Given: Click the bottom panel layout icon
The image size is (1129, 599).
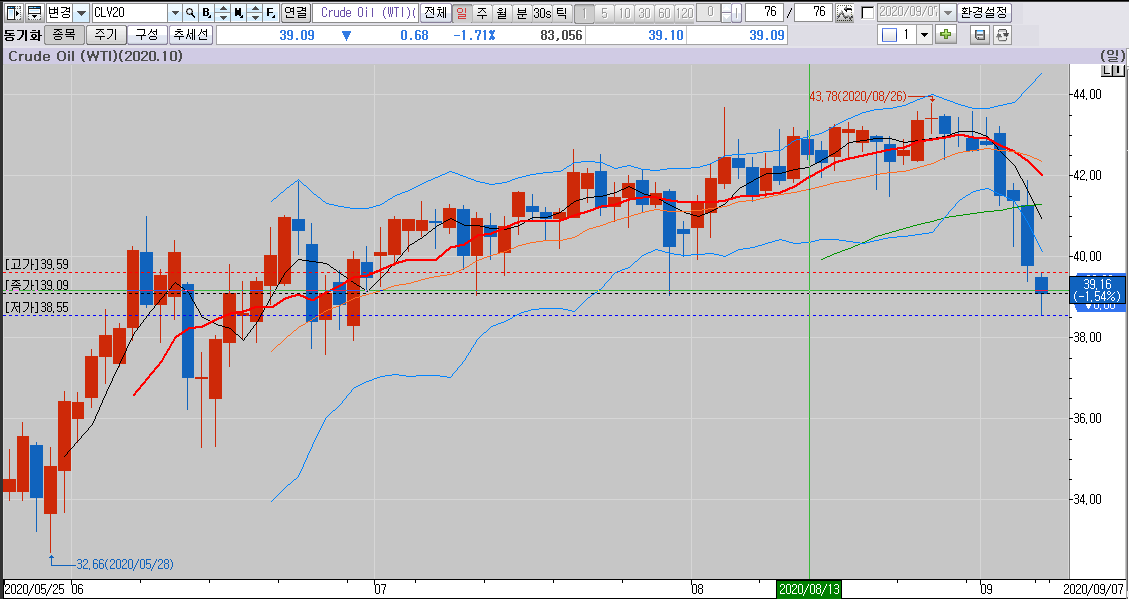Looking at the screenshot, I should pos(35,12).
